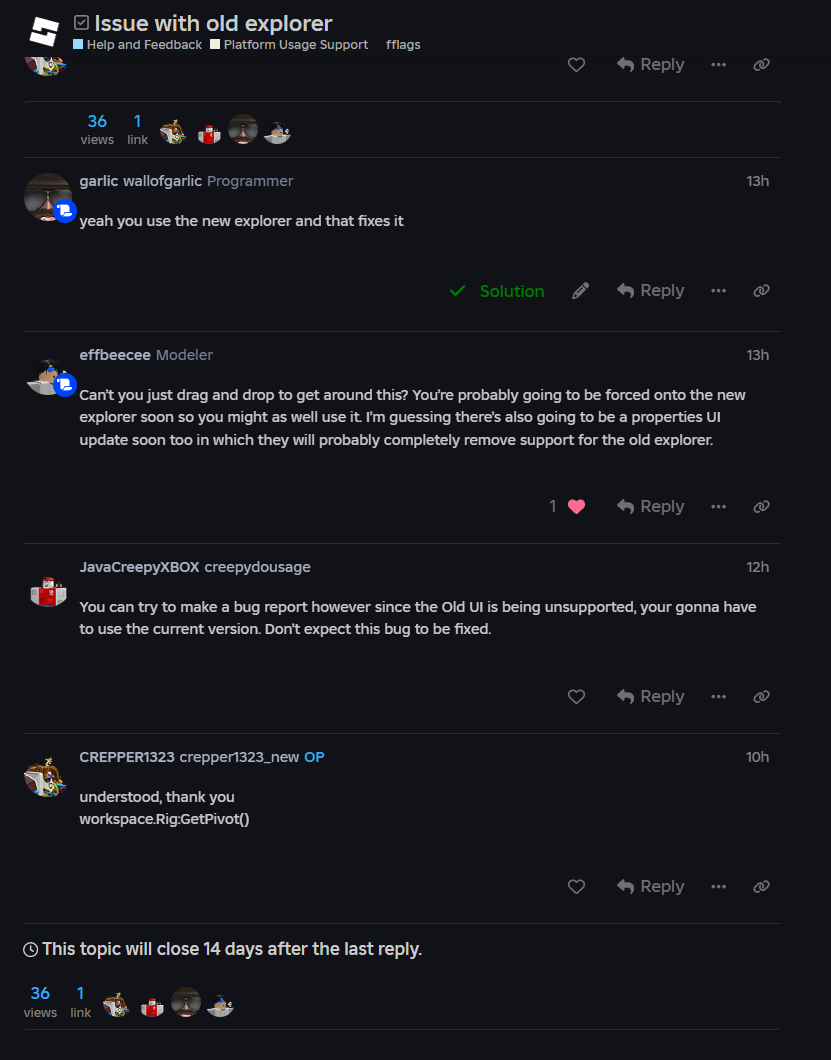Like CREPPER1323's thank you post
This screenshot has height=1060, width=831.
click(576, 887)
